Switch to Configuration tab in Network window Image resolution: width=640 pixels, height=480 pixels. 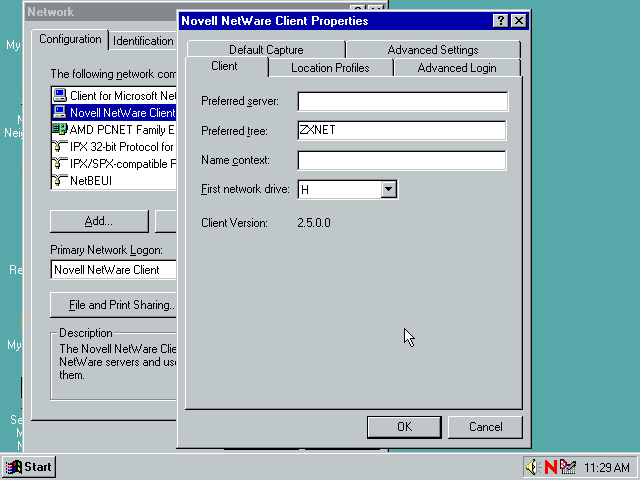tap(70, 39)
